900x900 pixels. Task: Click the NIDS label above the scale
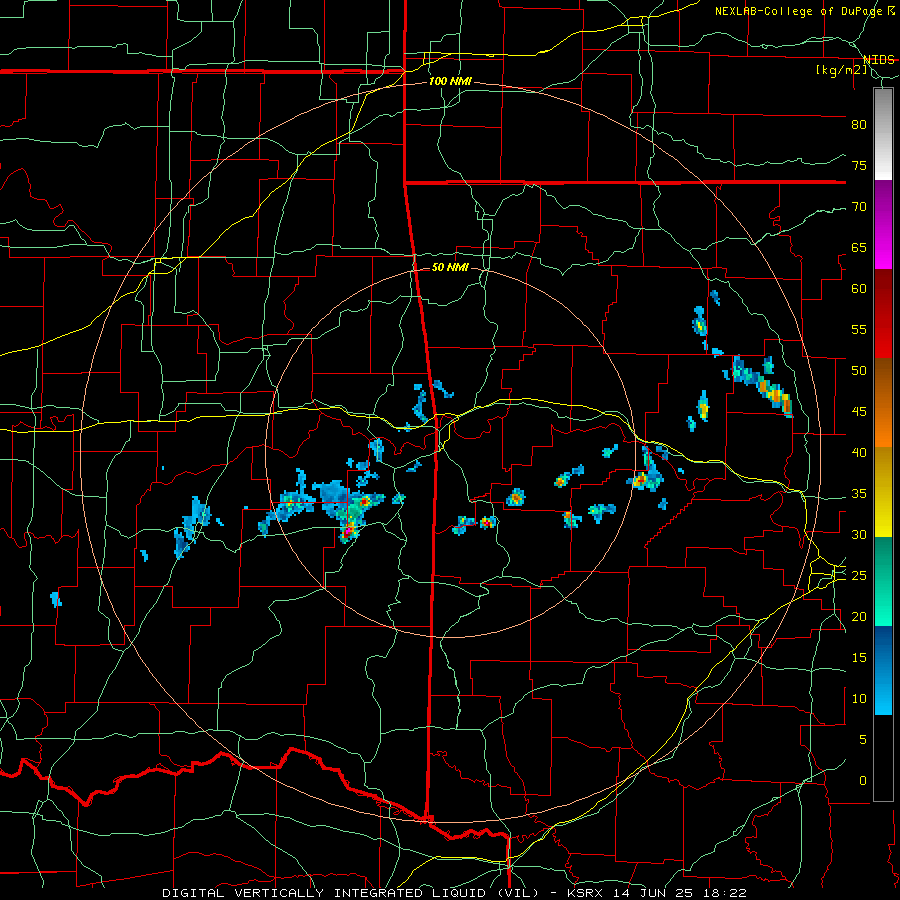(x=879, y=60)
